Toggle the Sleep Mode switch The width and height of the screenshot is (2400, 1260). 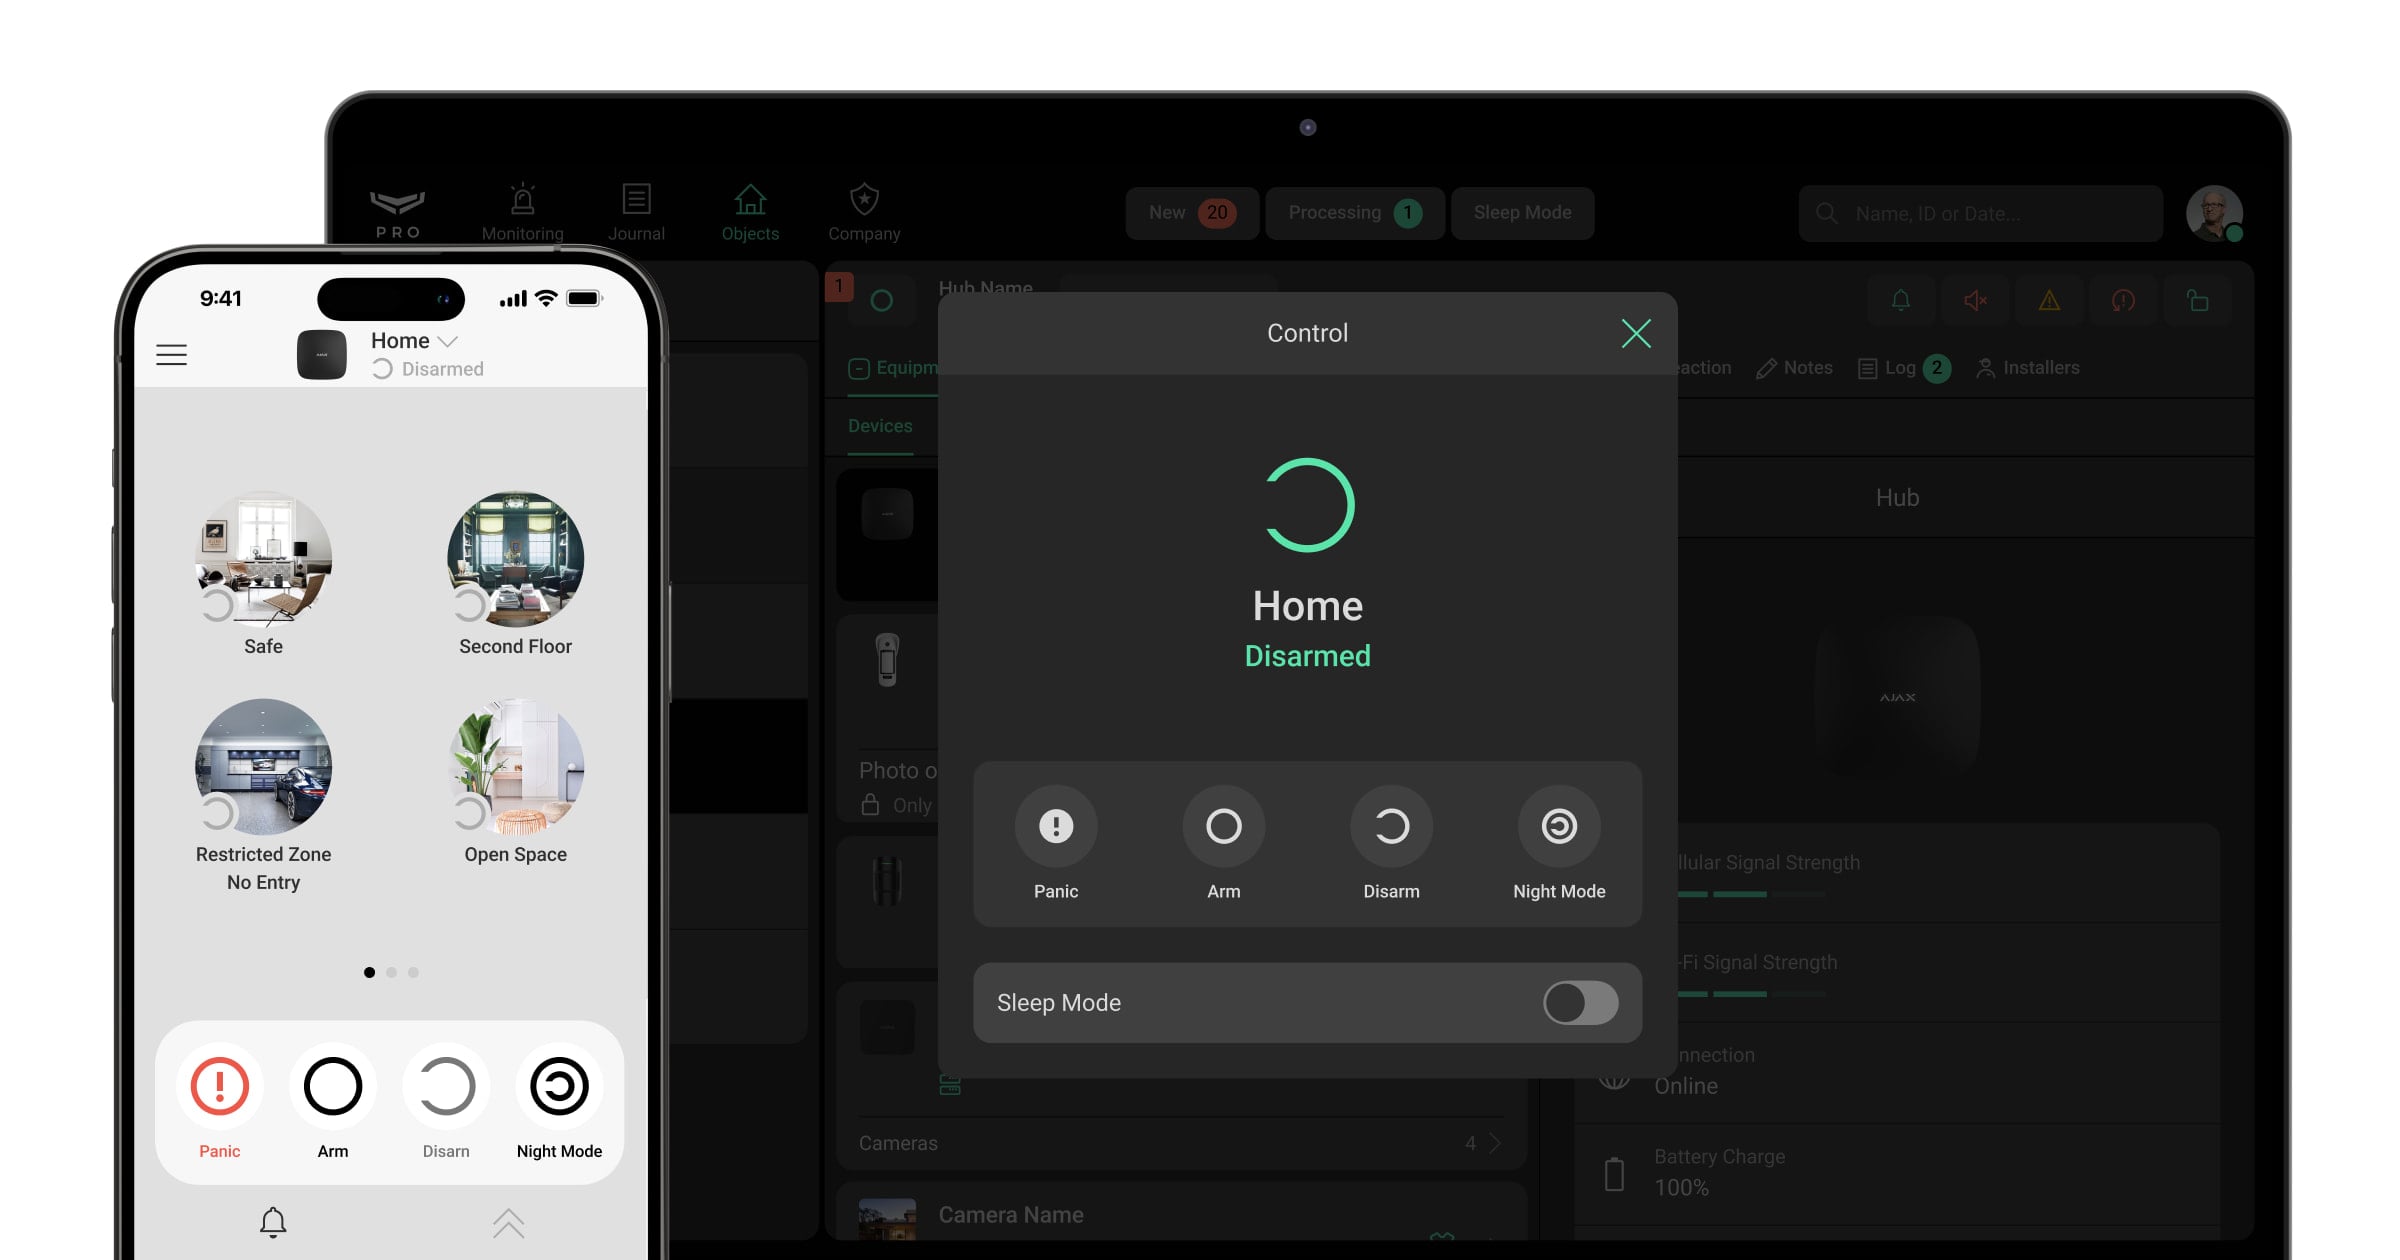[x=1579, y=1001]
